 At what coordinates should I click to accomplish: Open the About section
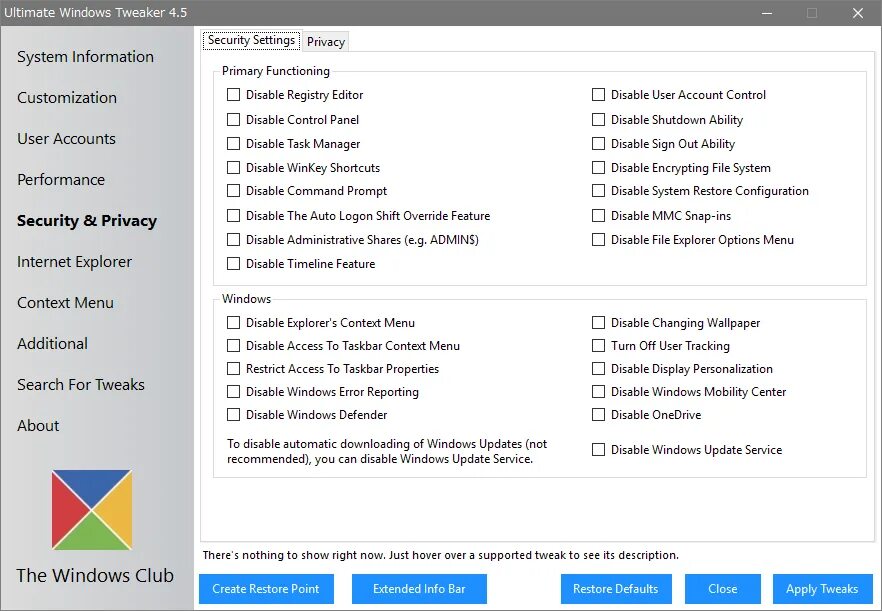38,426
